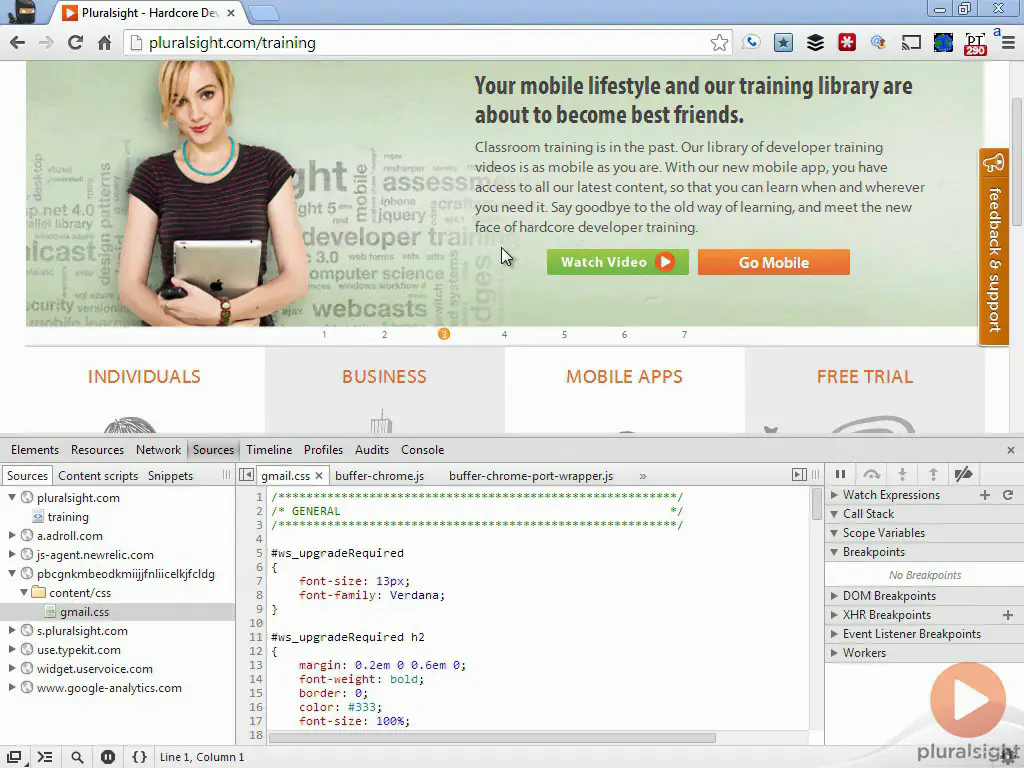The height and width of the screenshot is (768, 1024).
Task: Expand the Watch Expressions section
Action: [834, 495]
